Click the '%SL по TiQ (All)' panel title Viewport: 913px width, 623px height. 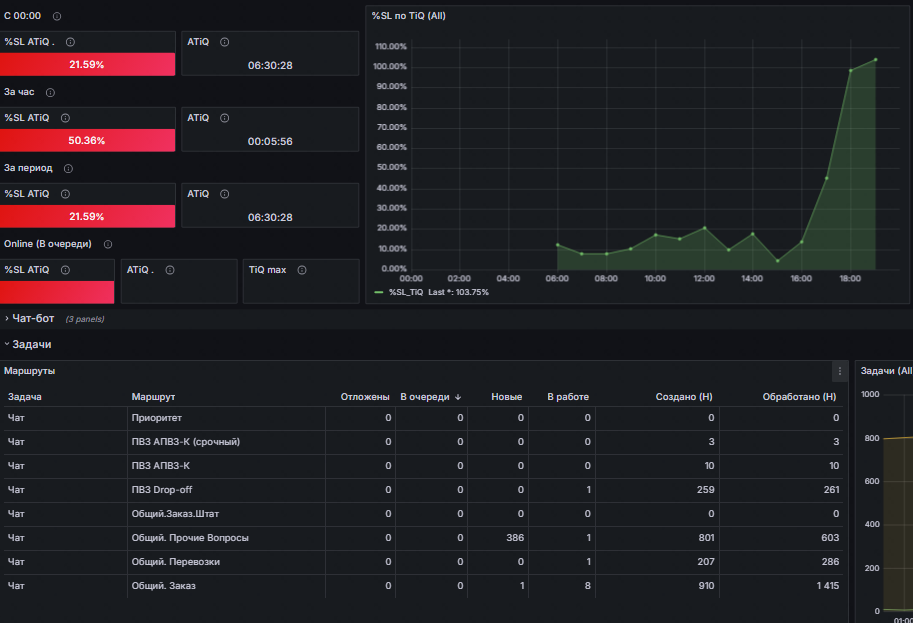pyautogui.click(x=409, y=16)
